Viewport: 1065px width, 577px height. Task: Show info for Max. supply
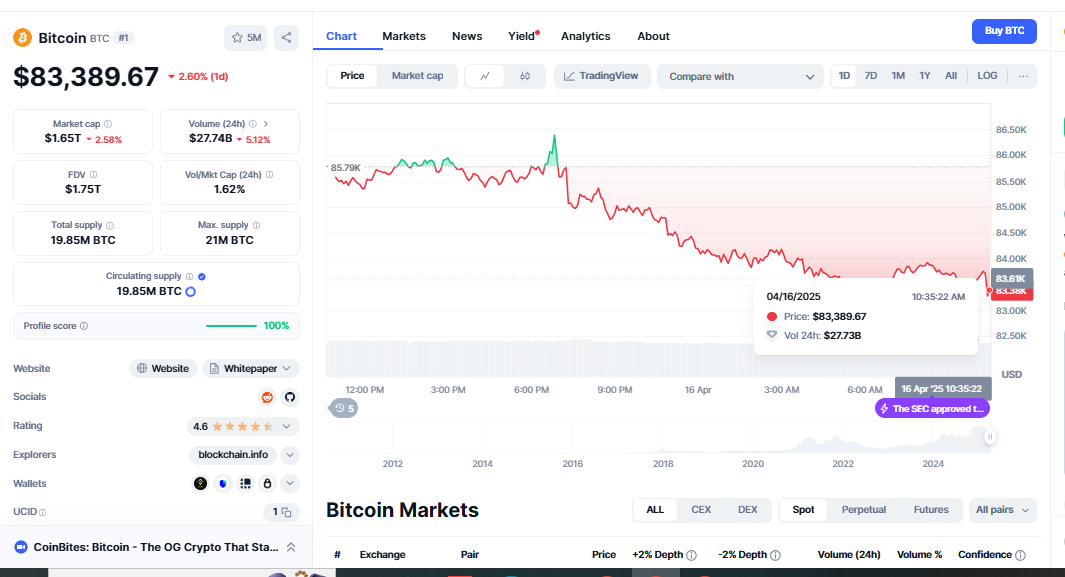256,225
